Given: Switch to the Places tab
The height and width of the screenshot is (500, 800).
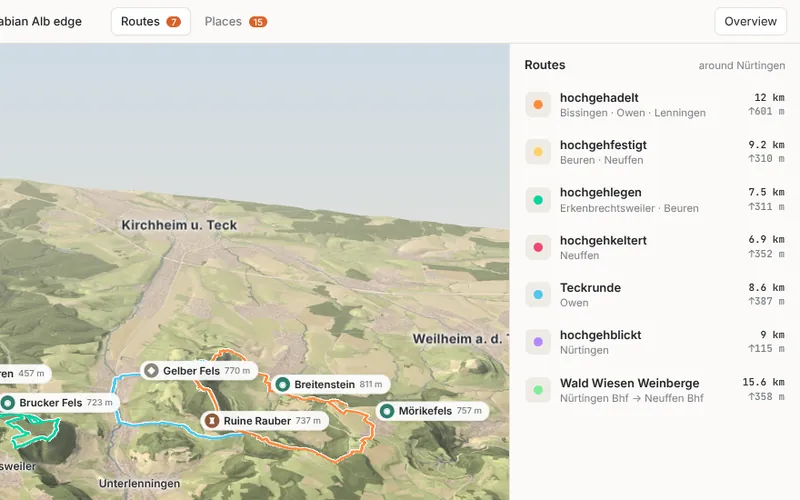Looking at the screenshot, I should pos(236,21).
